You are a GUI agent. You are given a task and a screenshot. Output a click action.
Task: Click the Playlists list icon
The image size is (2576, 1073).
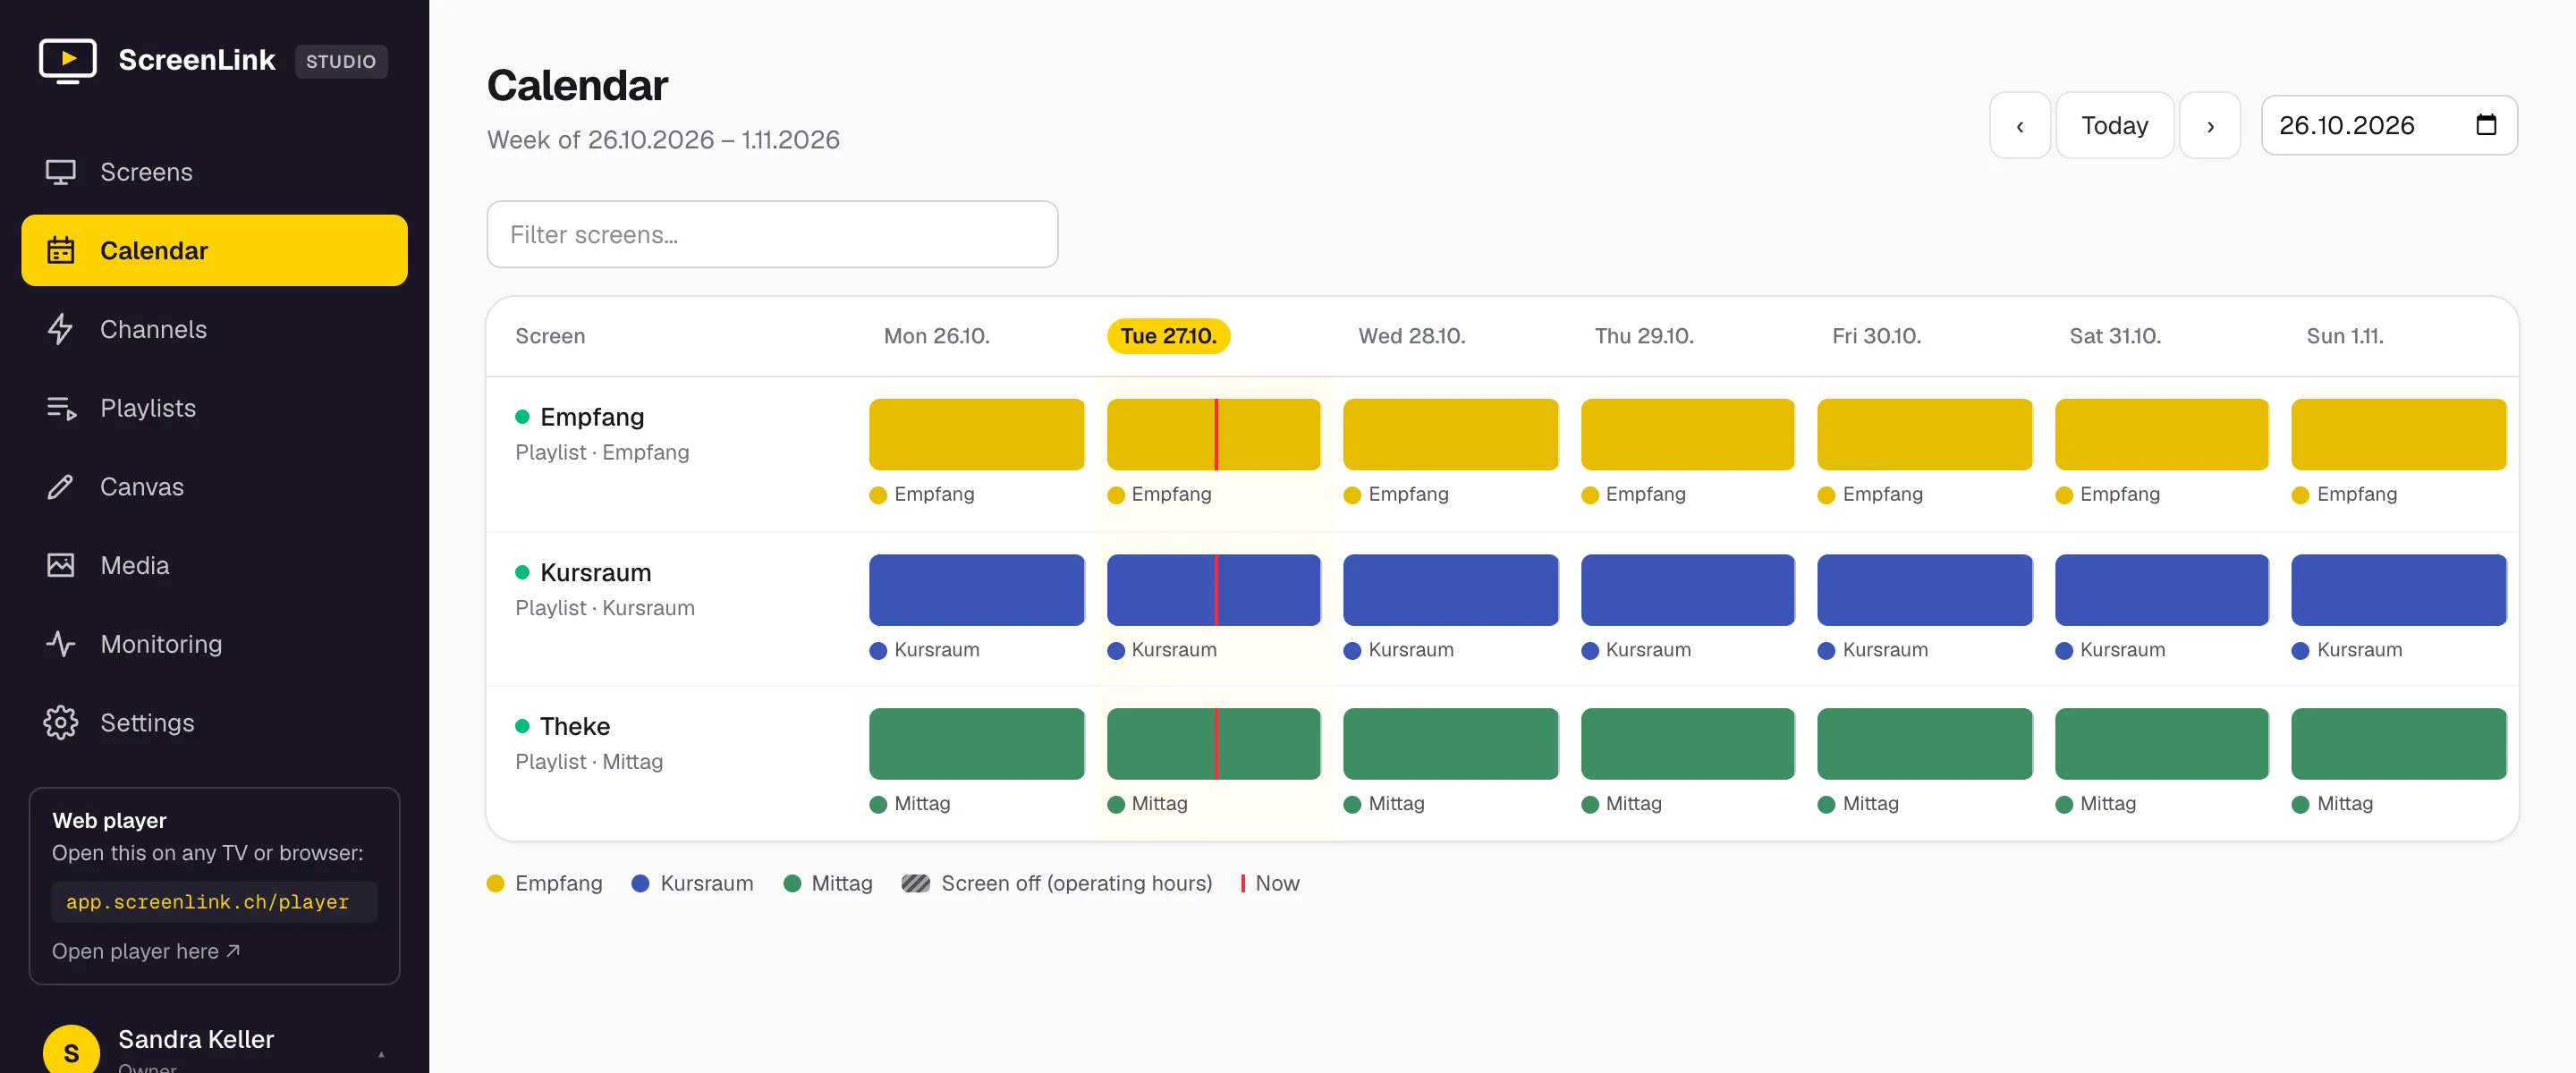pos(60,408)
